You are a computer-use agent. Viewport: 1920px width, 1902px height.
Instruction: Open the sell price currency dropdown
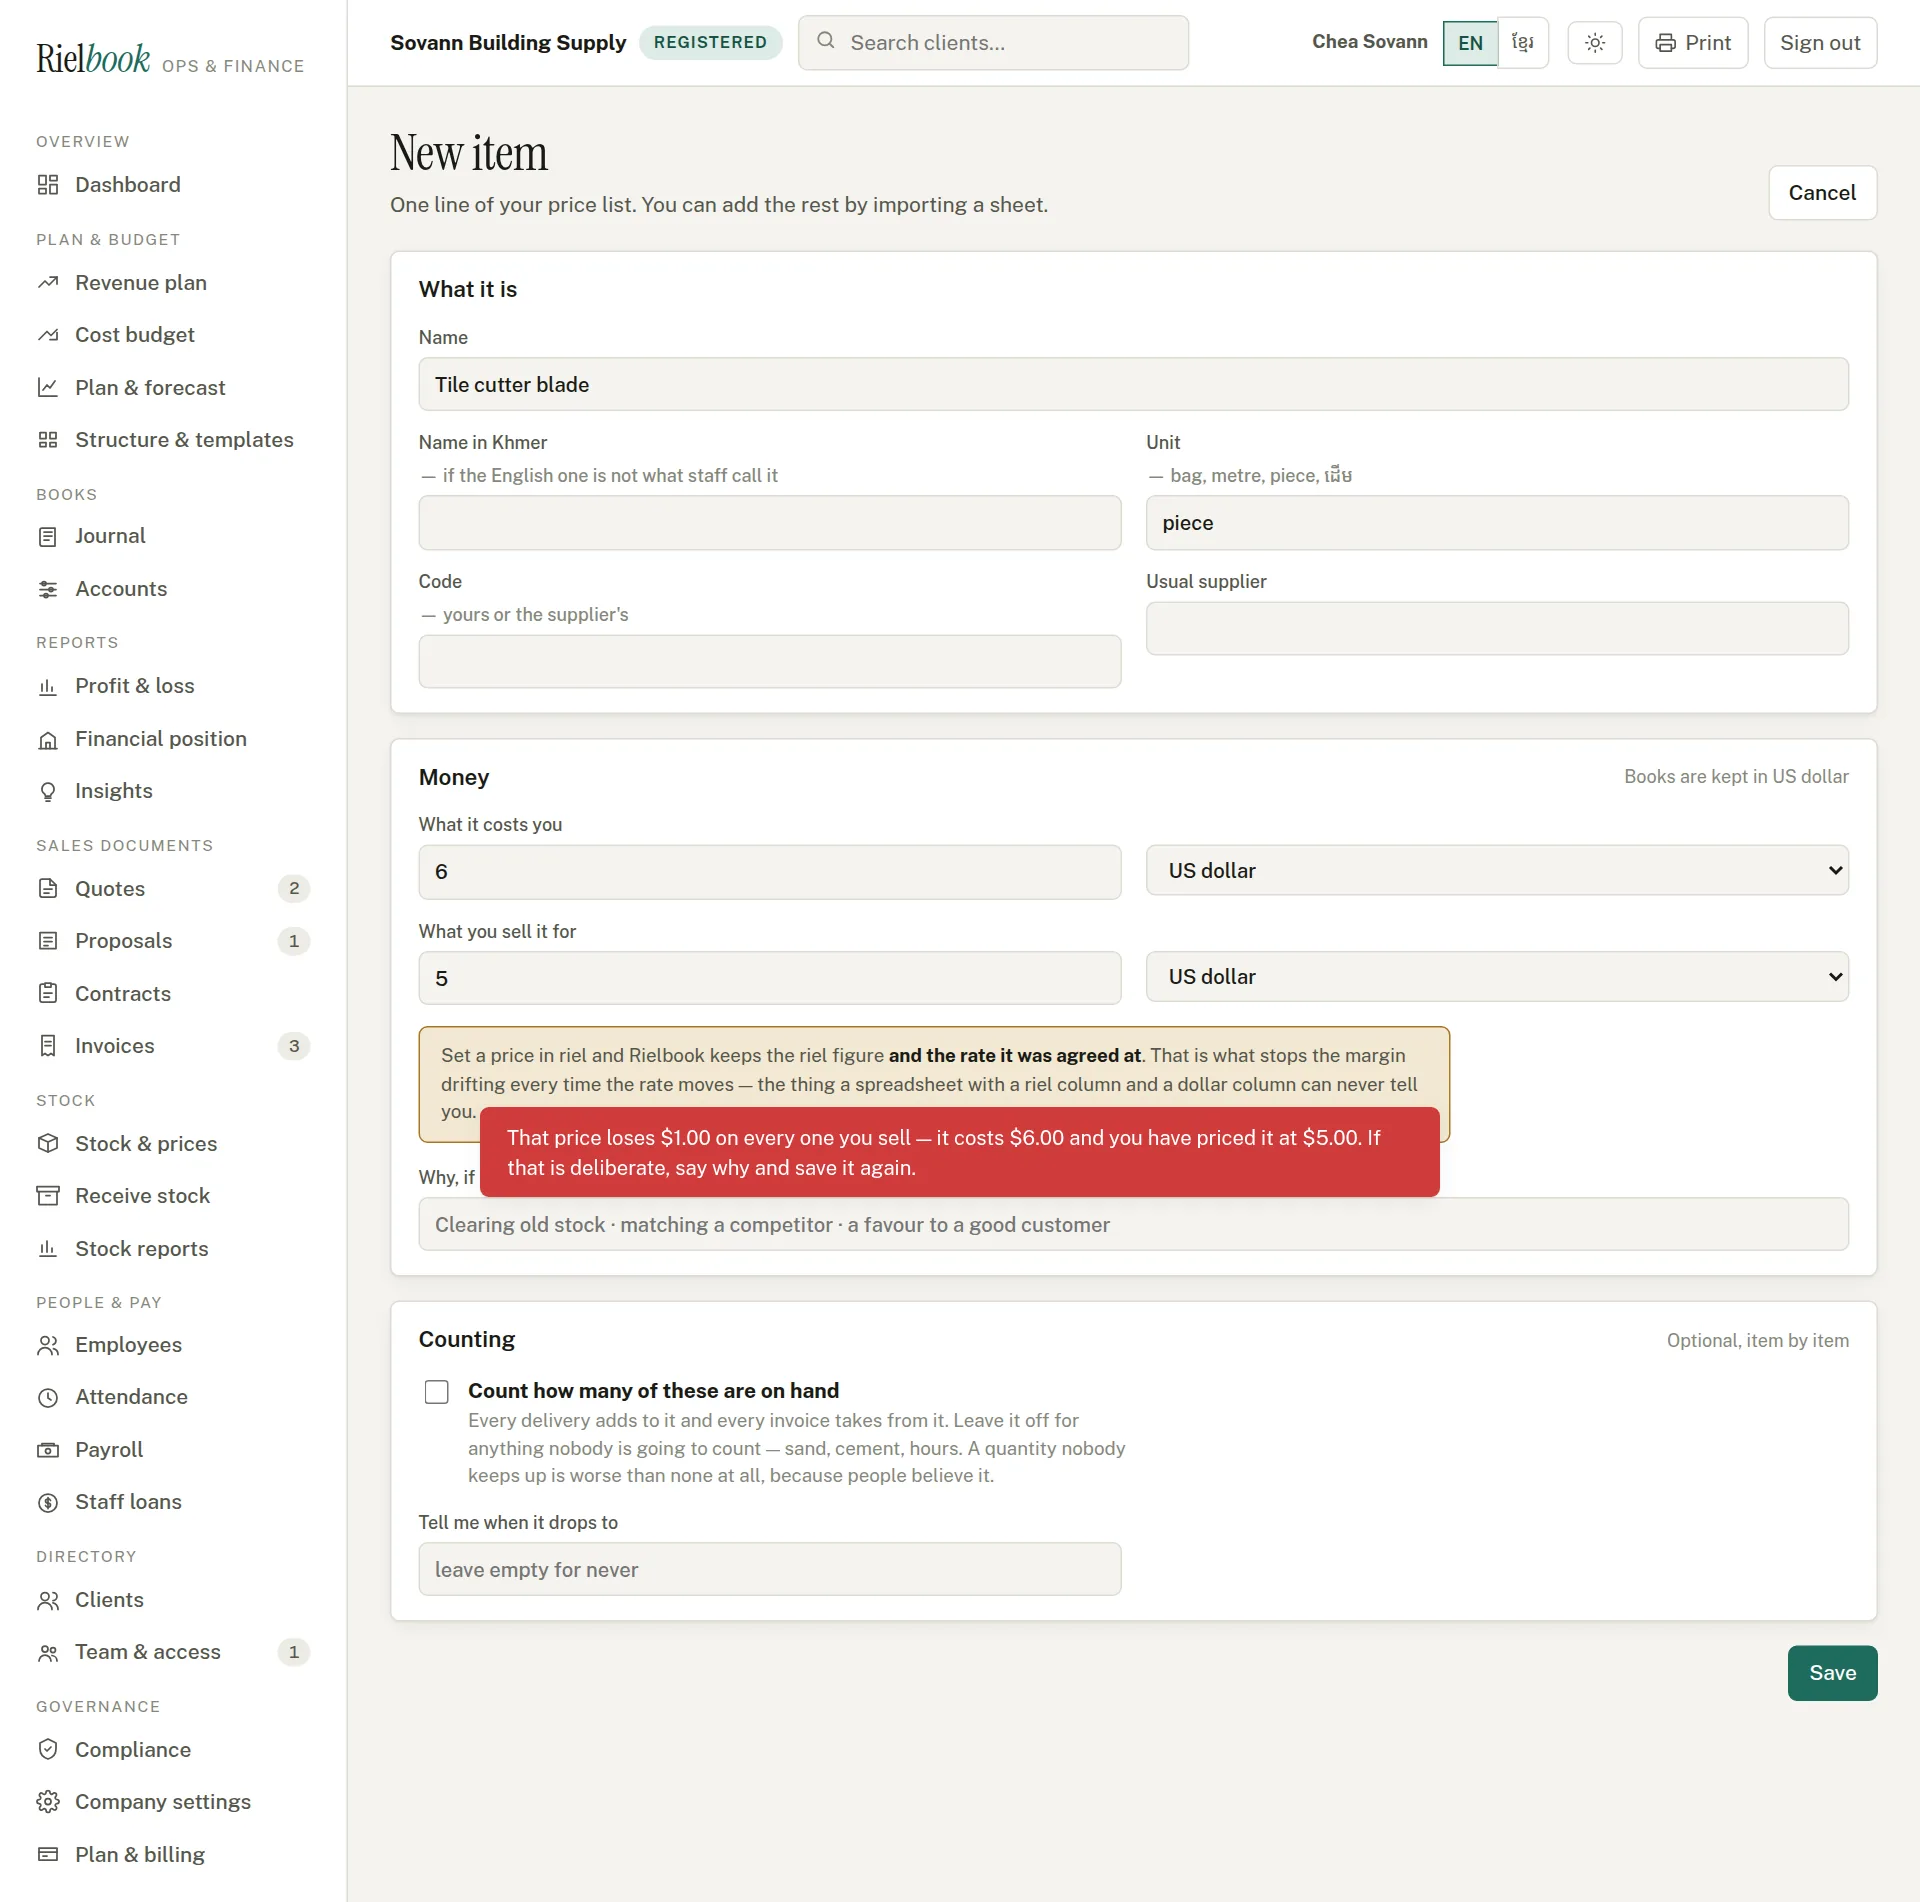[x=1497, y=976]
